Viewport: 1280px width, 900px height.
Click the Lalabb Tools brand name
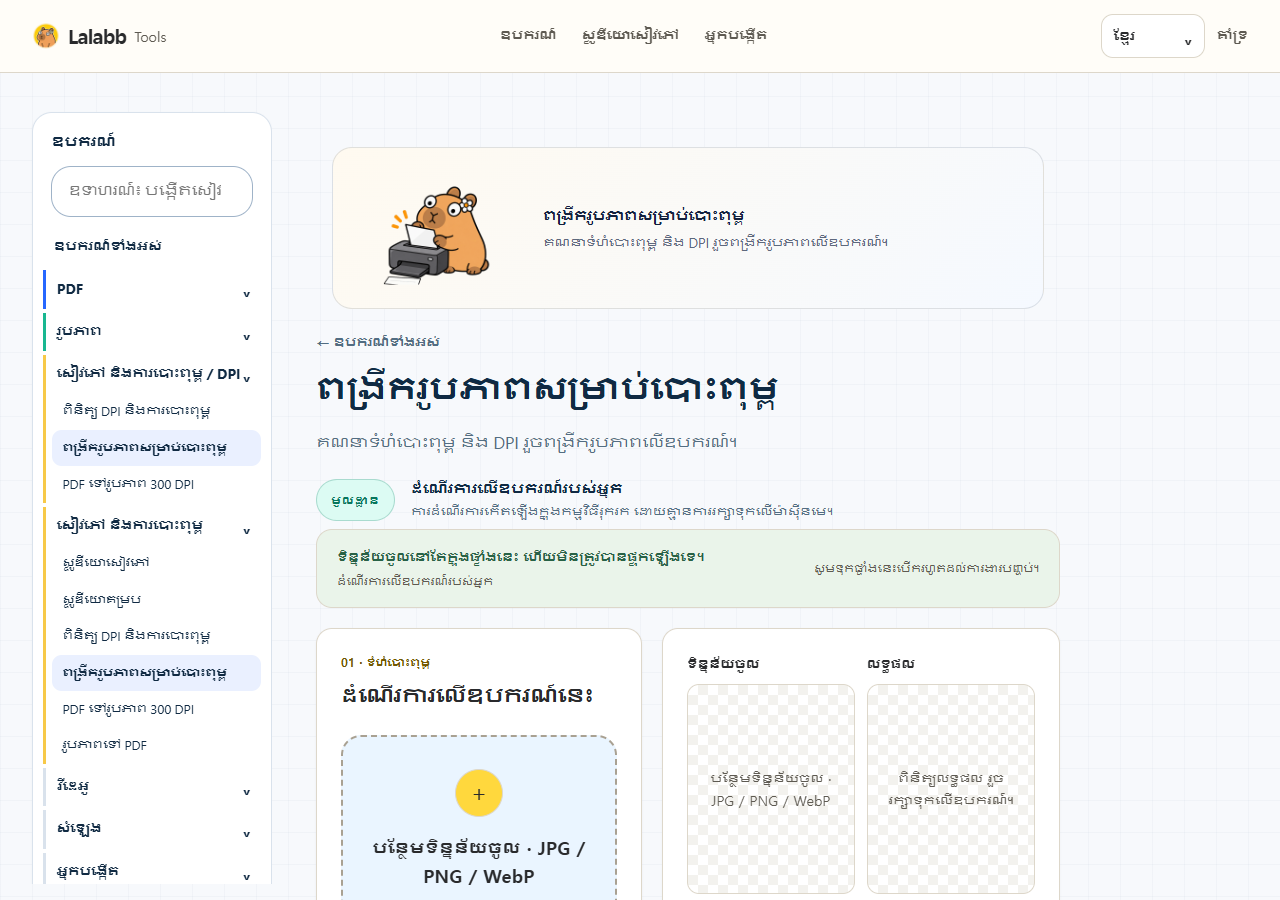click(x=117, y=37)
